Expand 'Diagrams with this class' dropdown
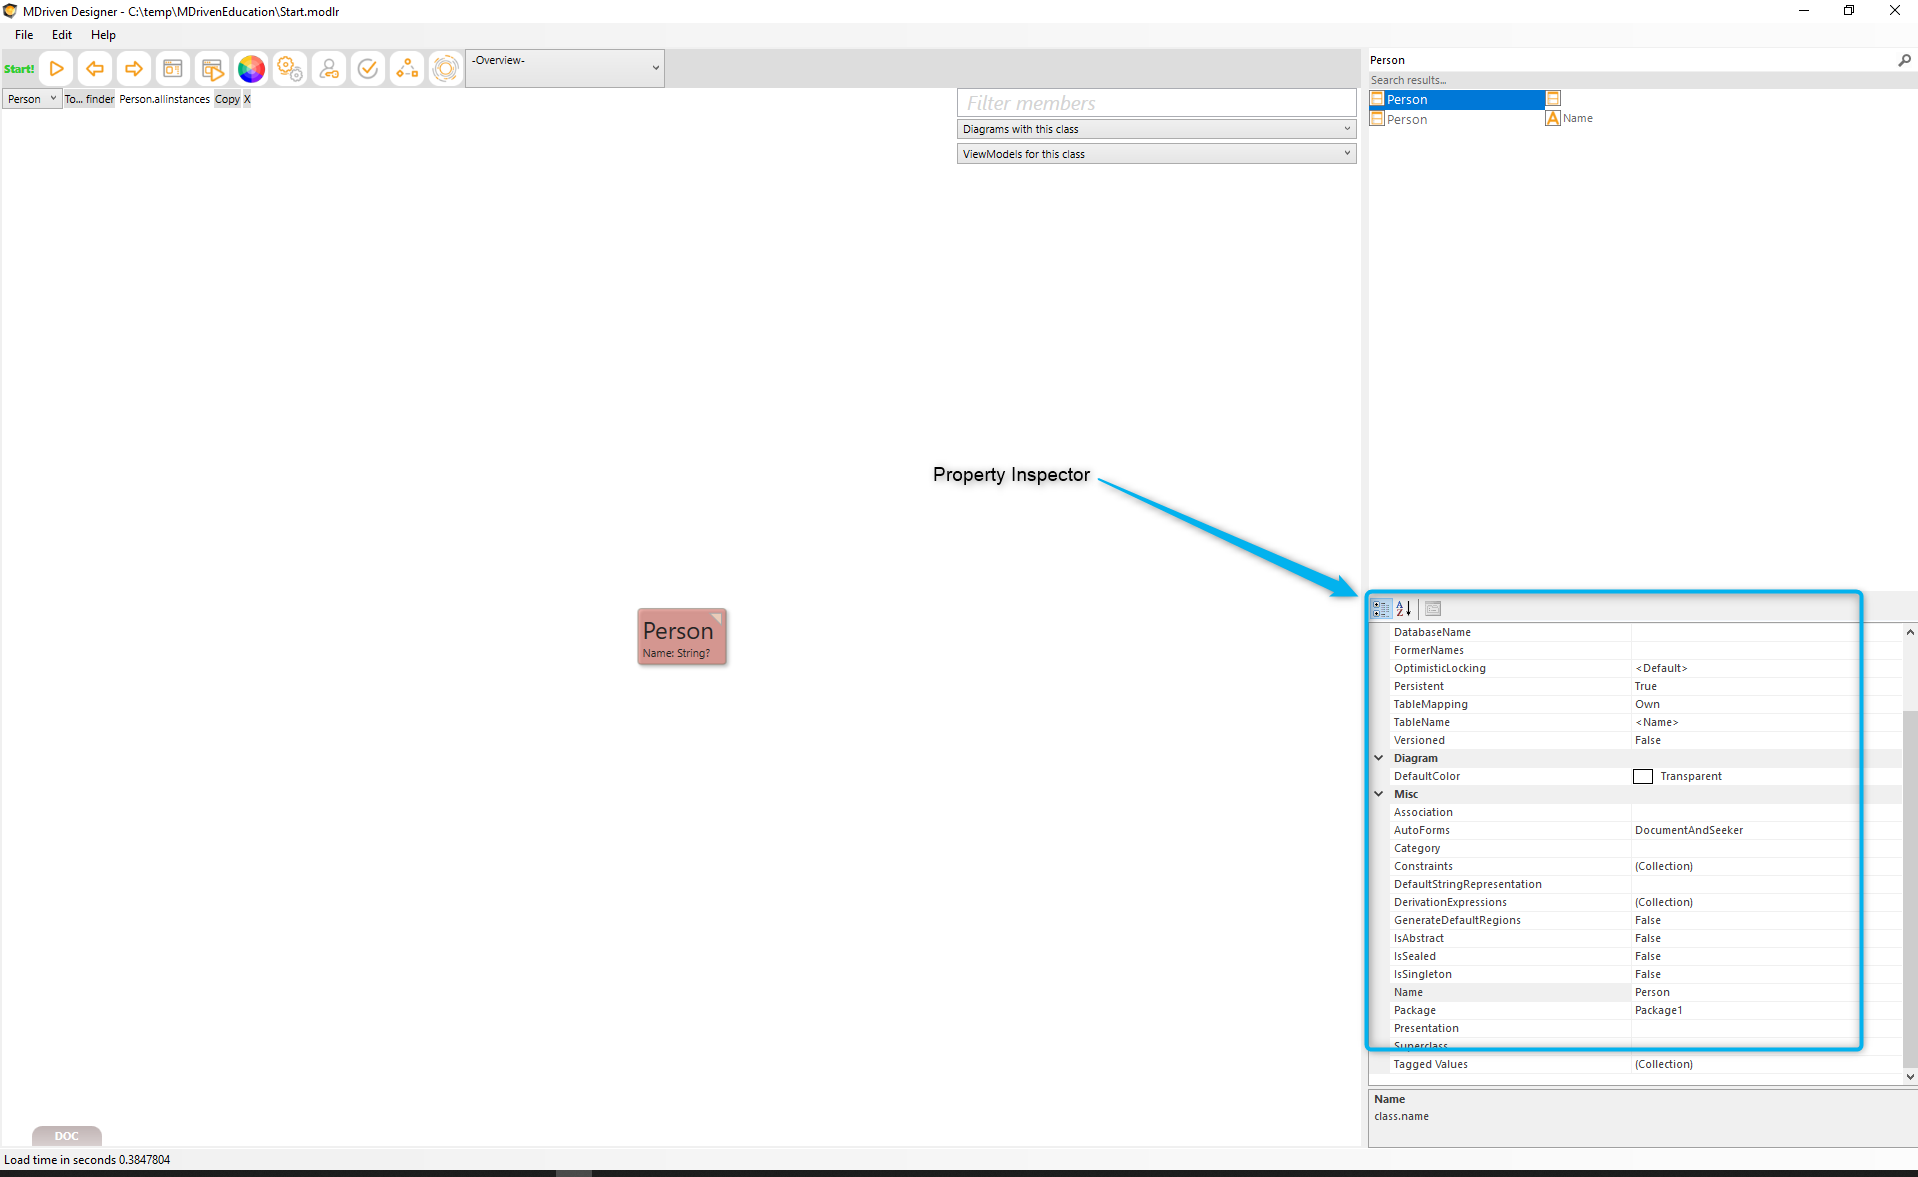1918x1177 pixels. (1156, 129)
